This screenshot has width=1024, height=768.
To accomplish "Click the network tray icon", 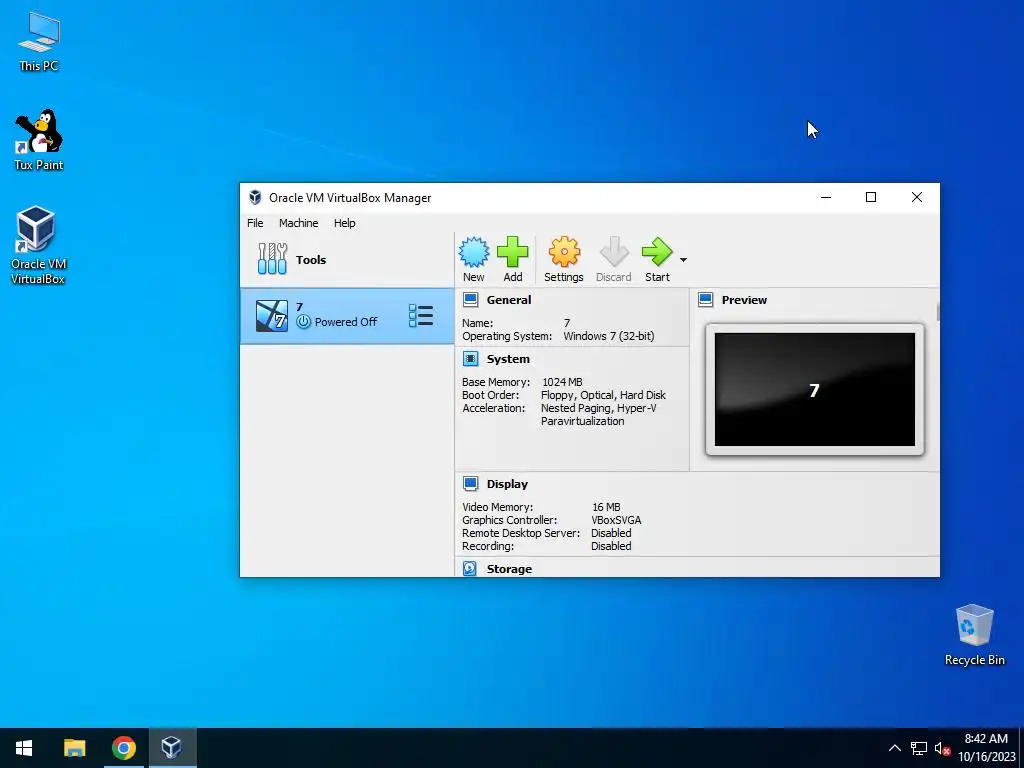I will tap(919, 748).
